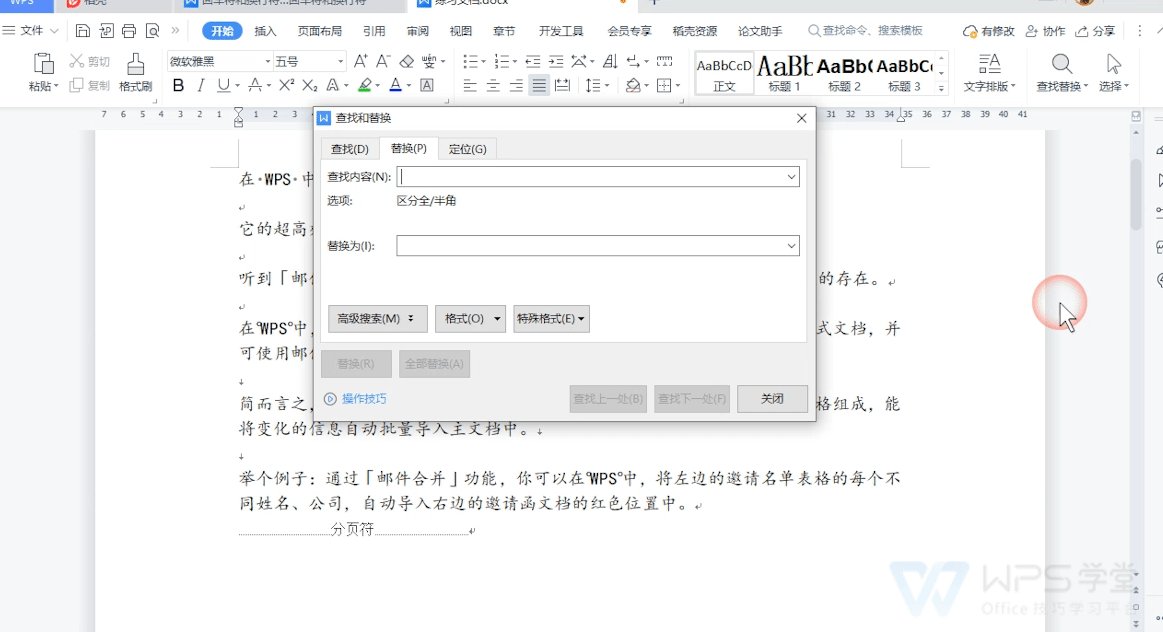Open the File menu
This screenshot has width=1163, height=632.
point(31,30)
